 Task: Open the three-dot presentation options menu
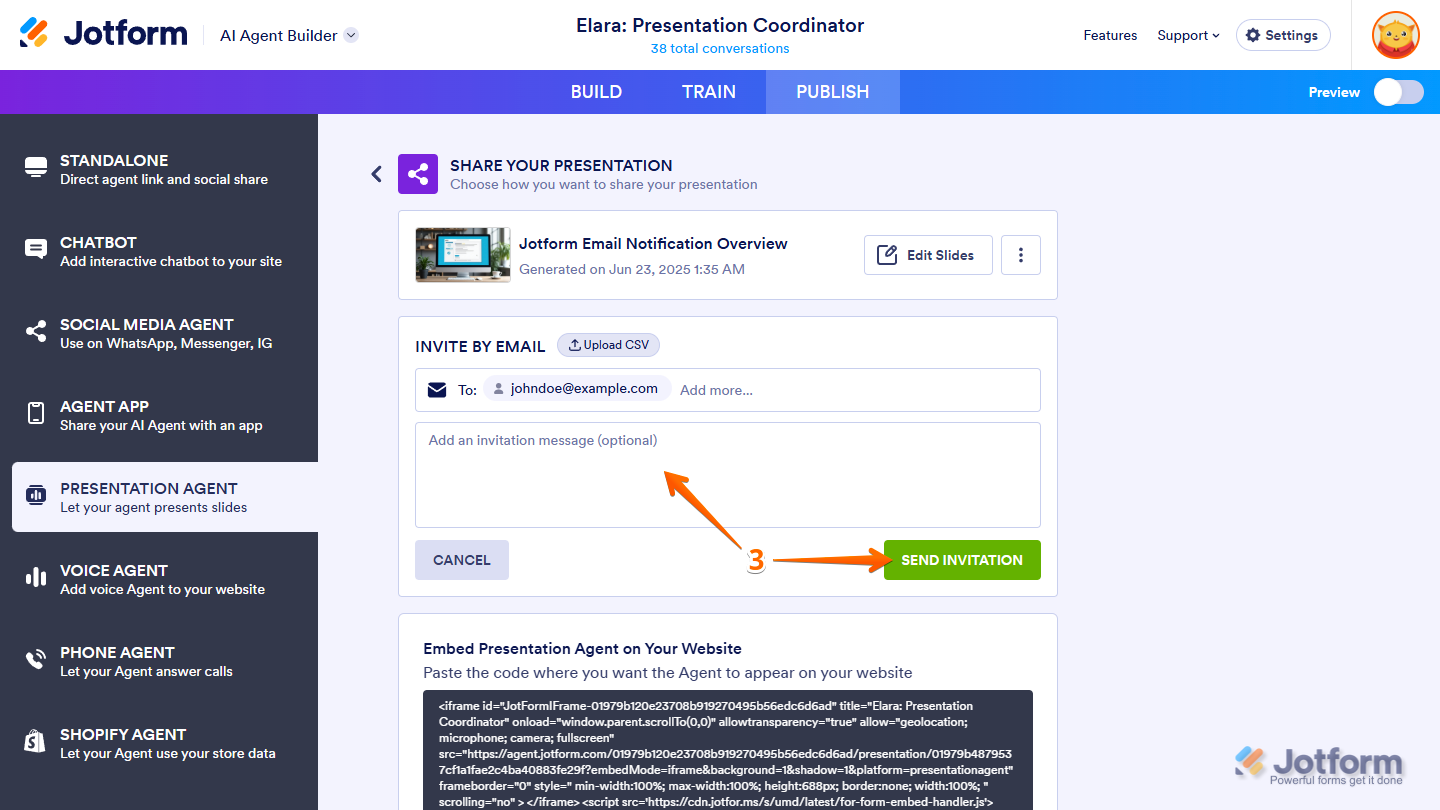(x=1020, y=255)
